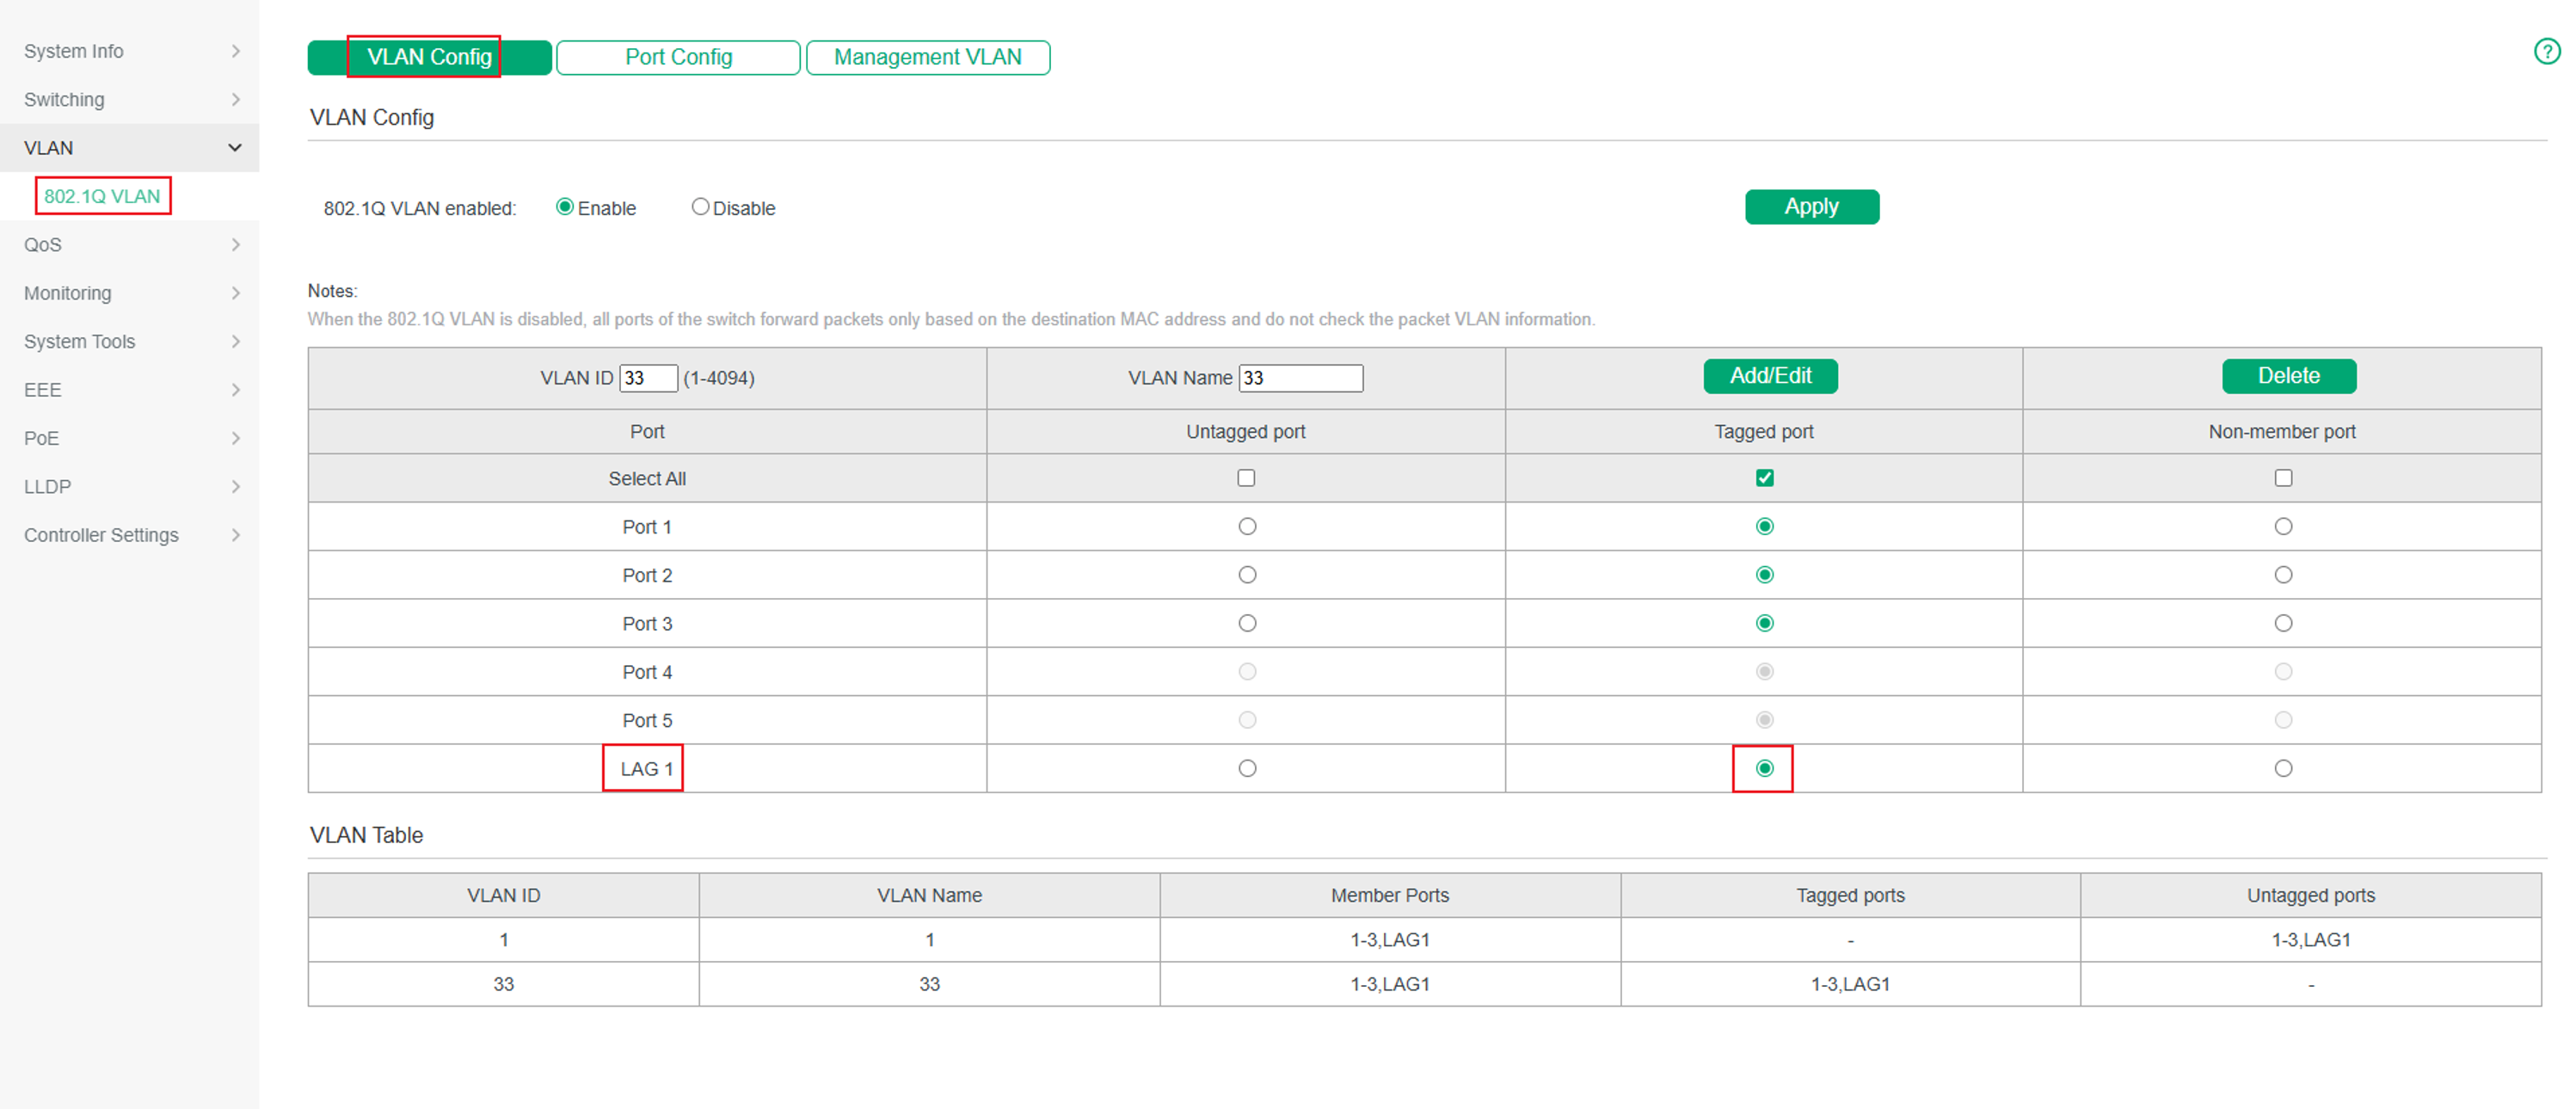Click the Add/Edit button

[x=1770, y=376]
